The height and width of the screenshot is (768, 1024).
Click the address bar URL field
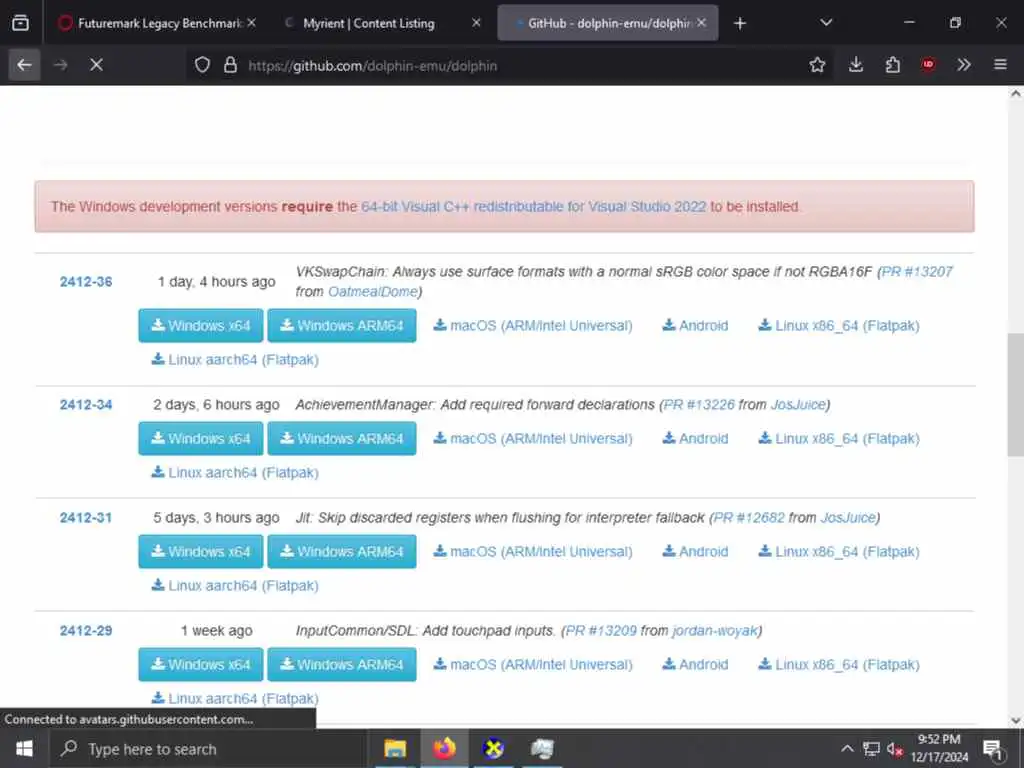pos(509,65)
